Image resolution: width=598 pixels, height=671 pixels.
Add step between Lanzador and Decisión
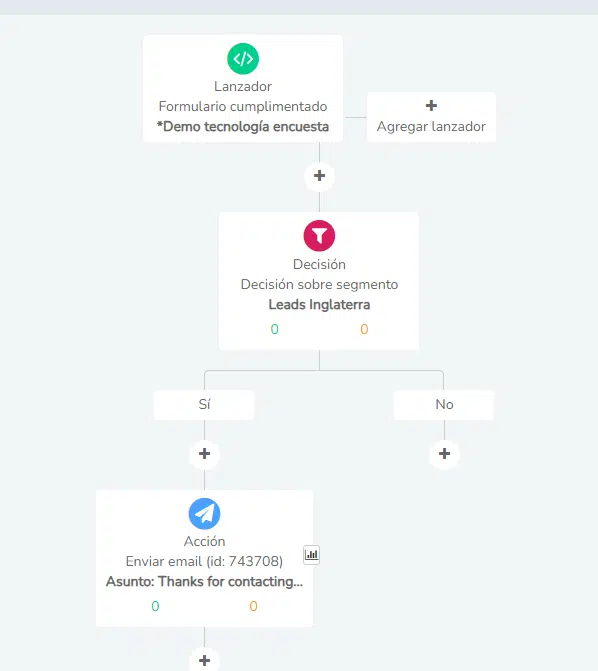click(x=319, y=176)
